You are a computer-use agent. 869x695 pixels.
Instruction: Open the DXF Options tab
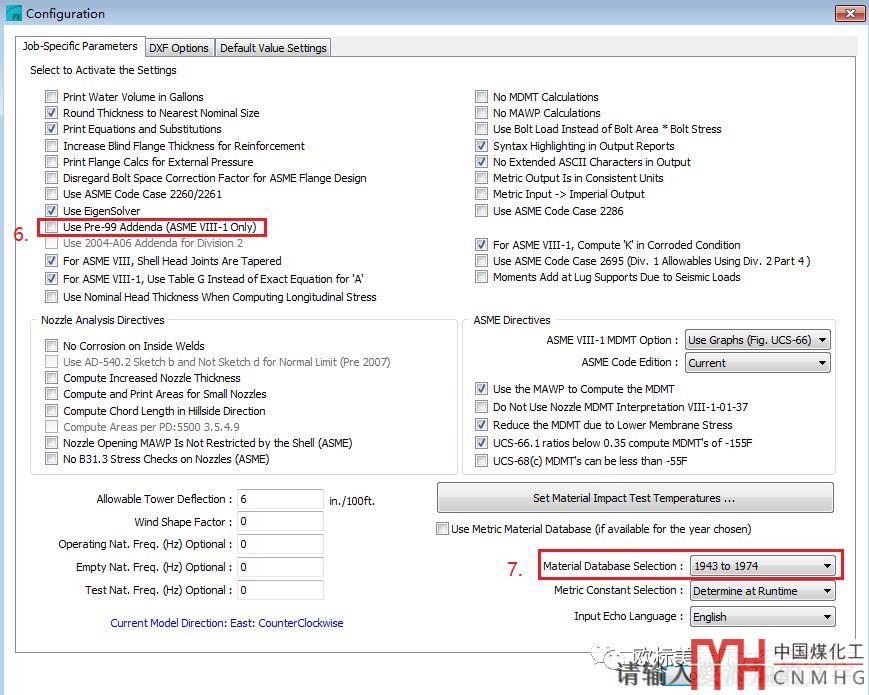pos(178,48)
